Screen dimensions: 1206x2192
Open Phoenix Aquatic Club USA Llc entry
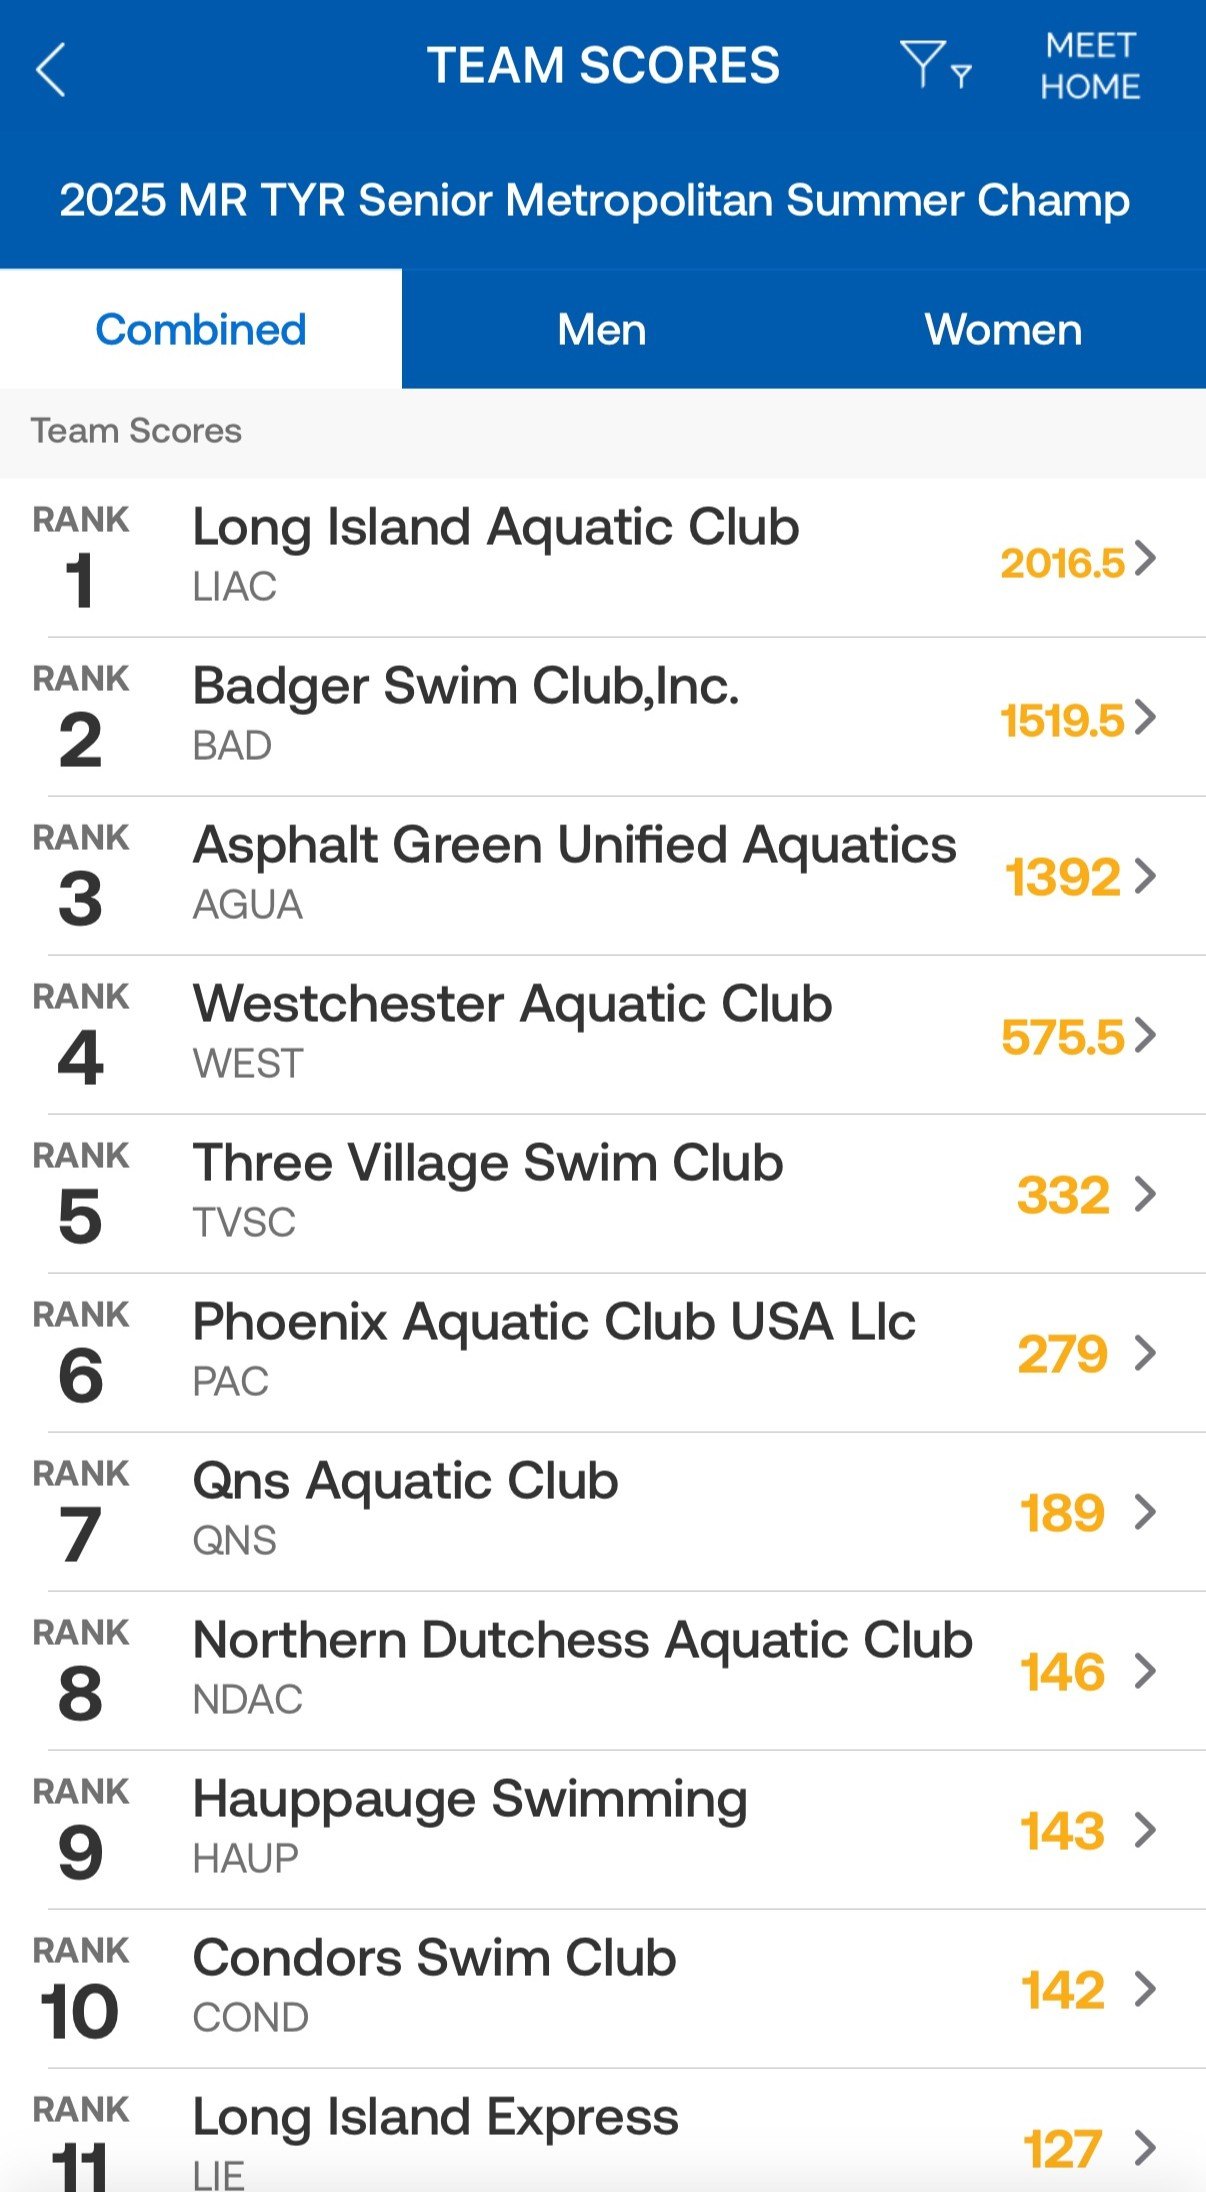point(553,1323)
